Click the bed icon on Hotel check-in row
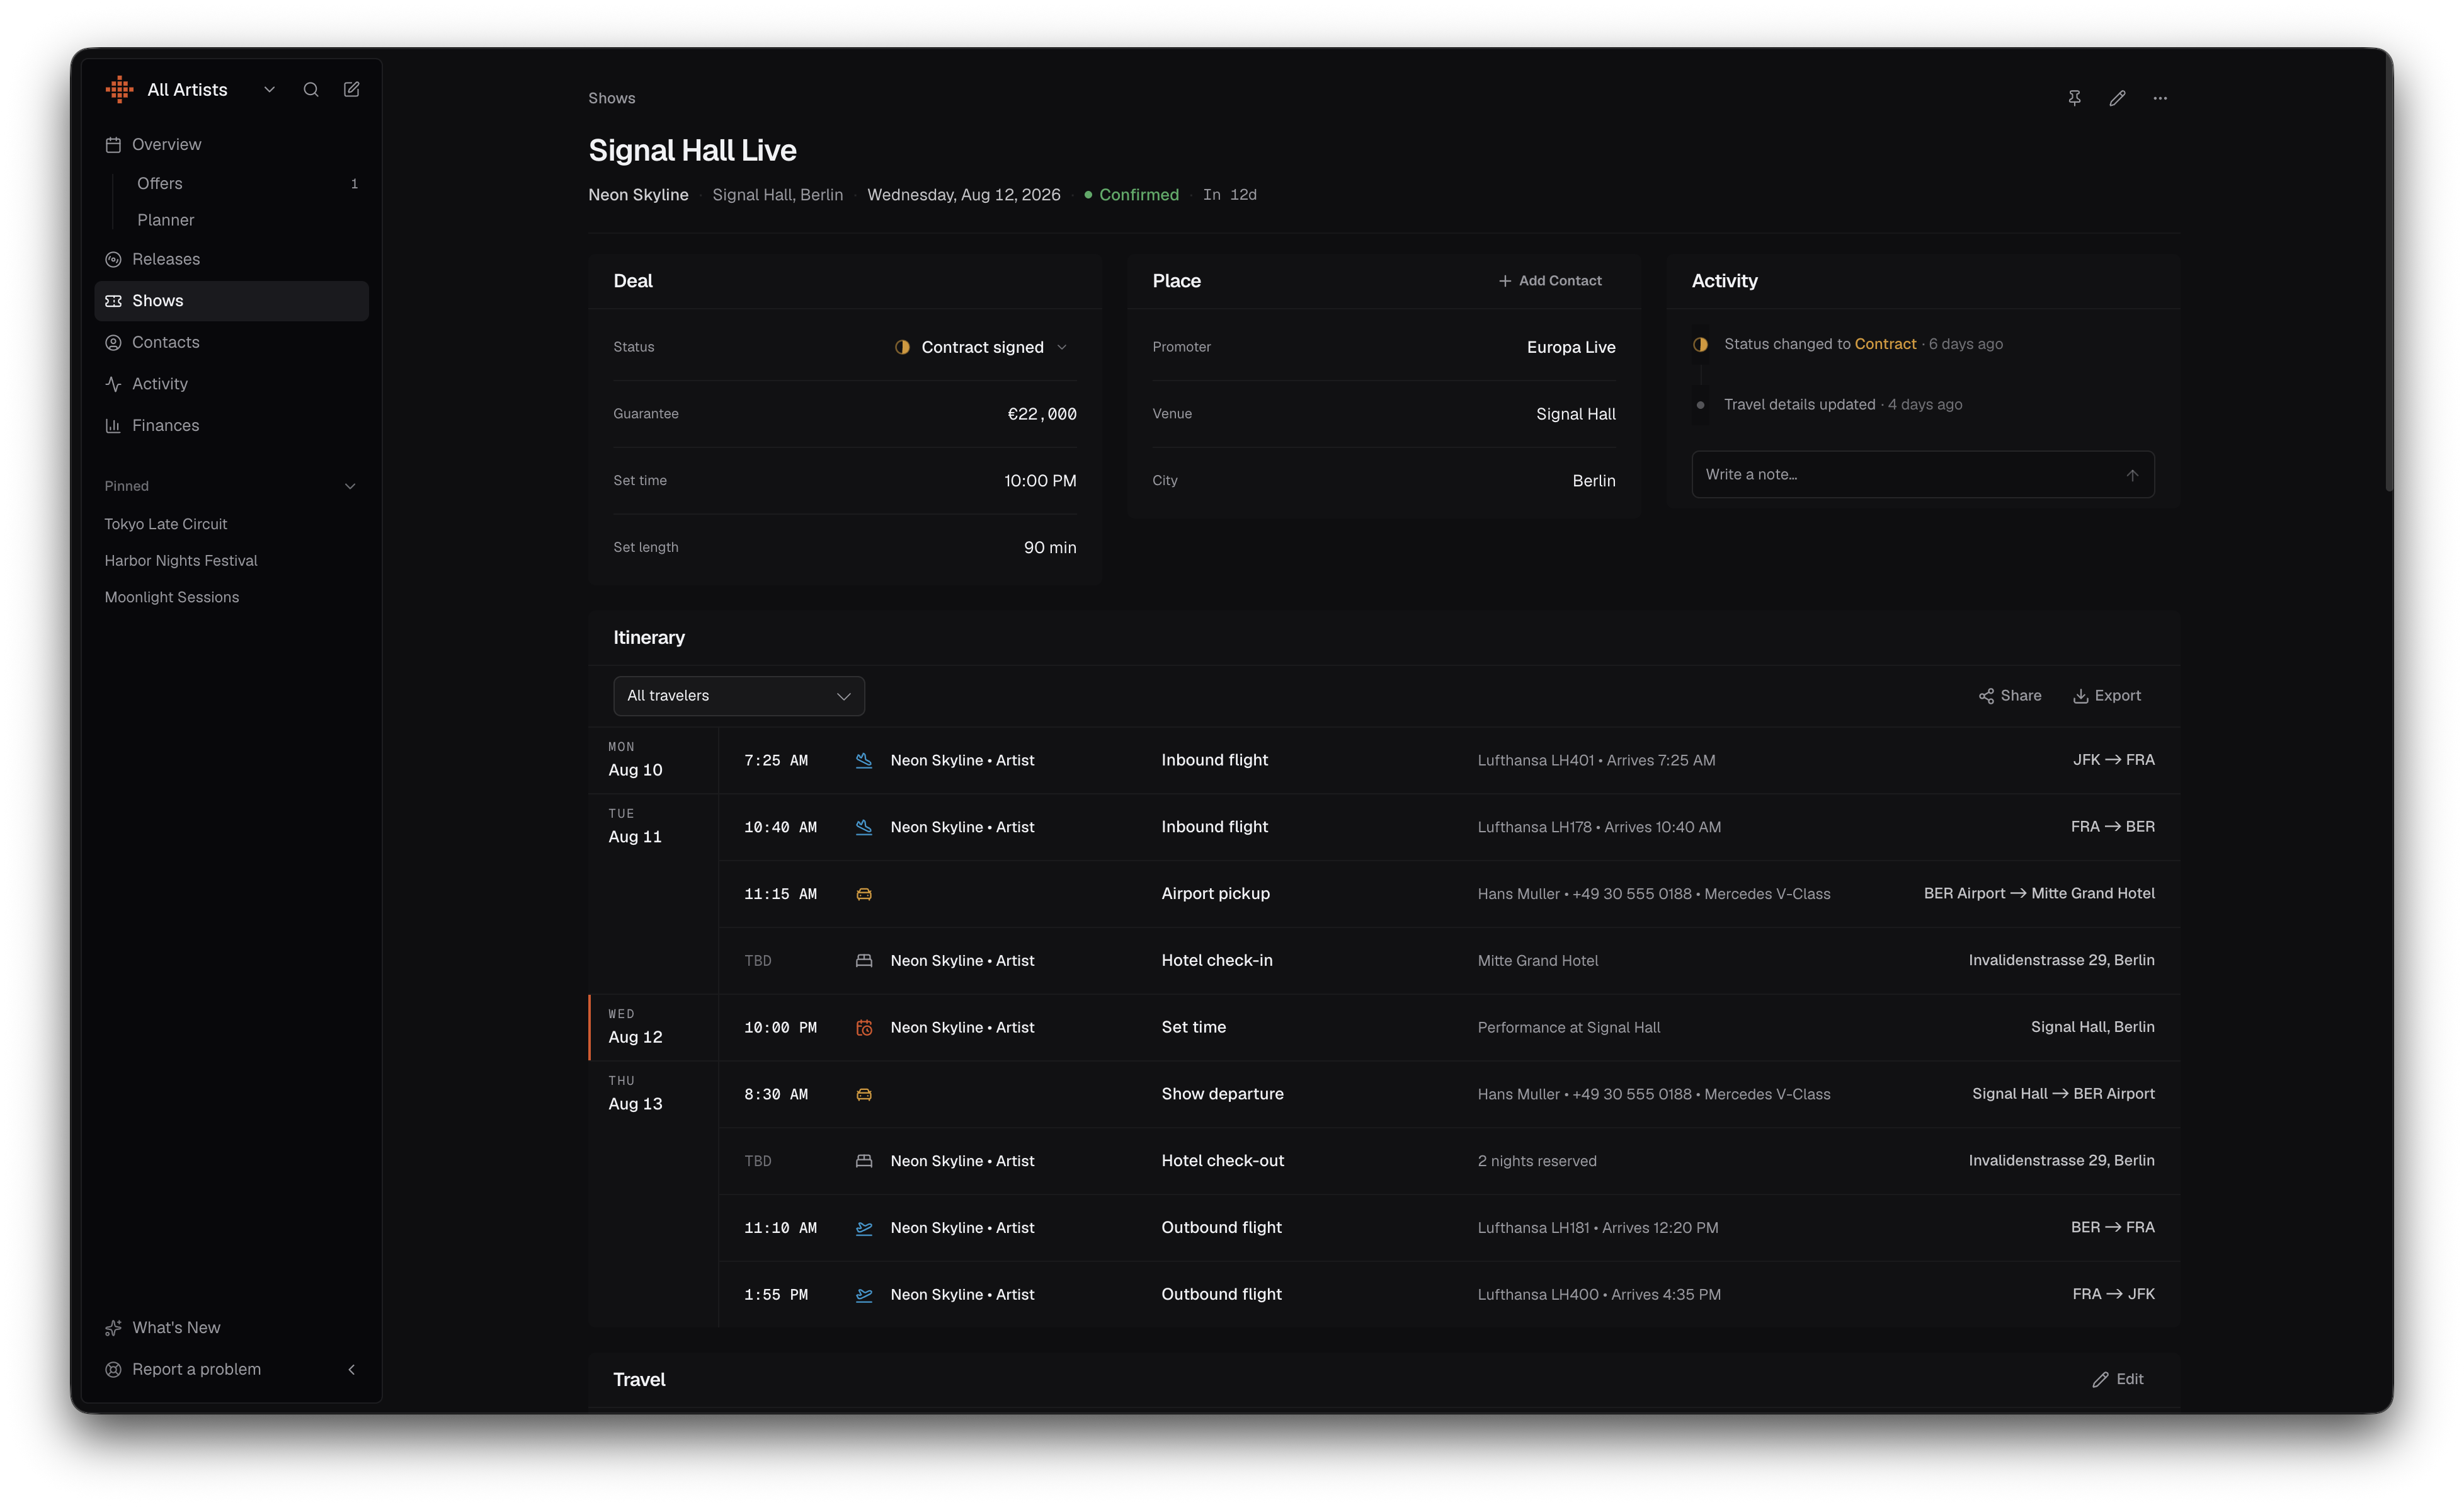This screenshot has width=2464, height=1507. [864, 961]
